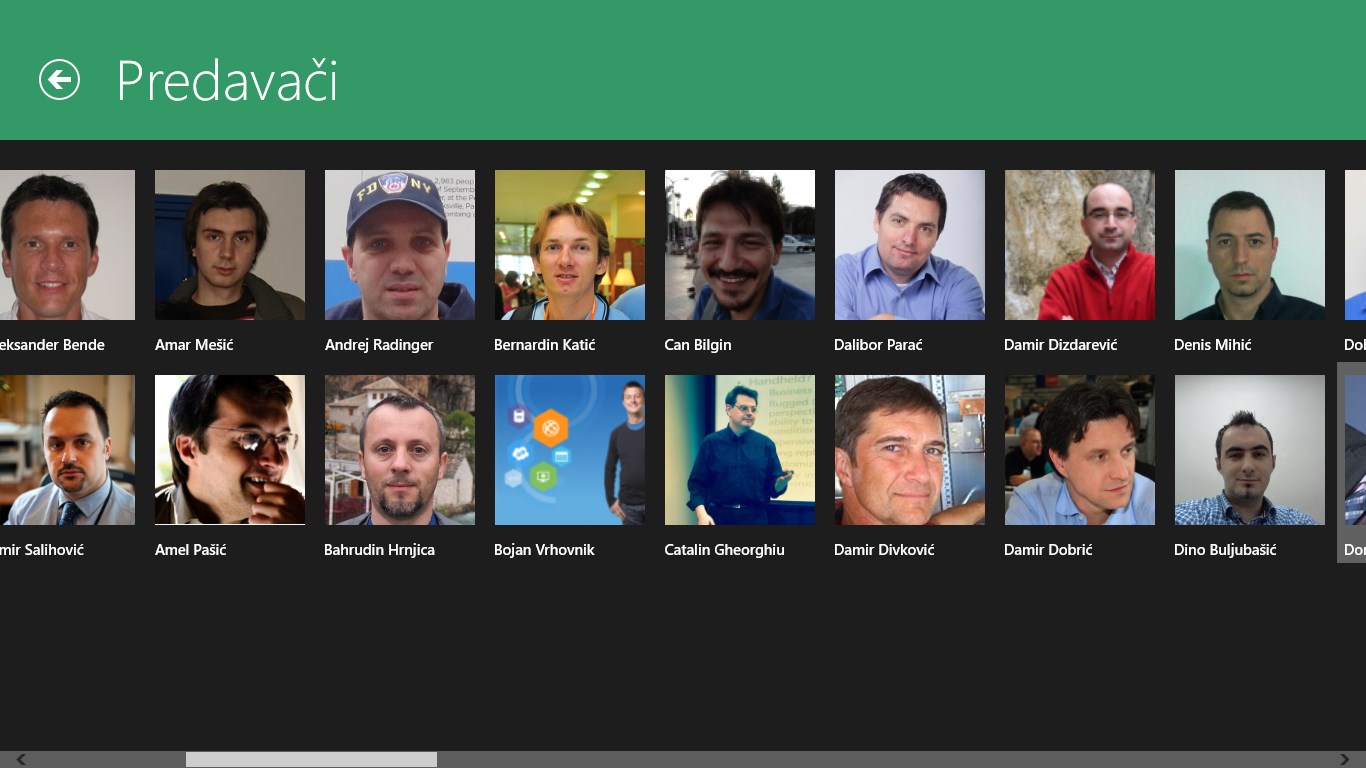Select Amel Pašić's photo

coord(230,450)
